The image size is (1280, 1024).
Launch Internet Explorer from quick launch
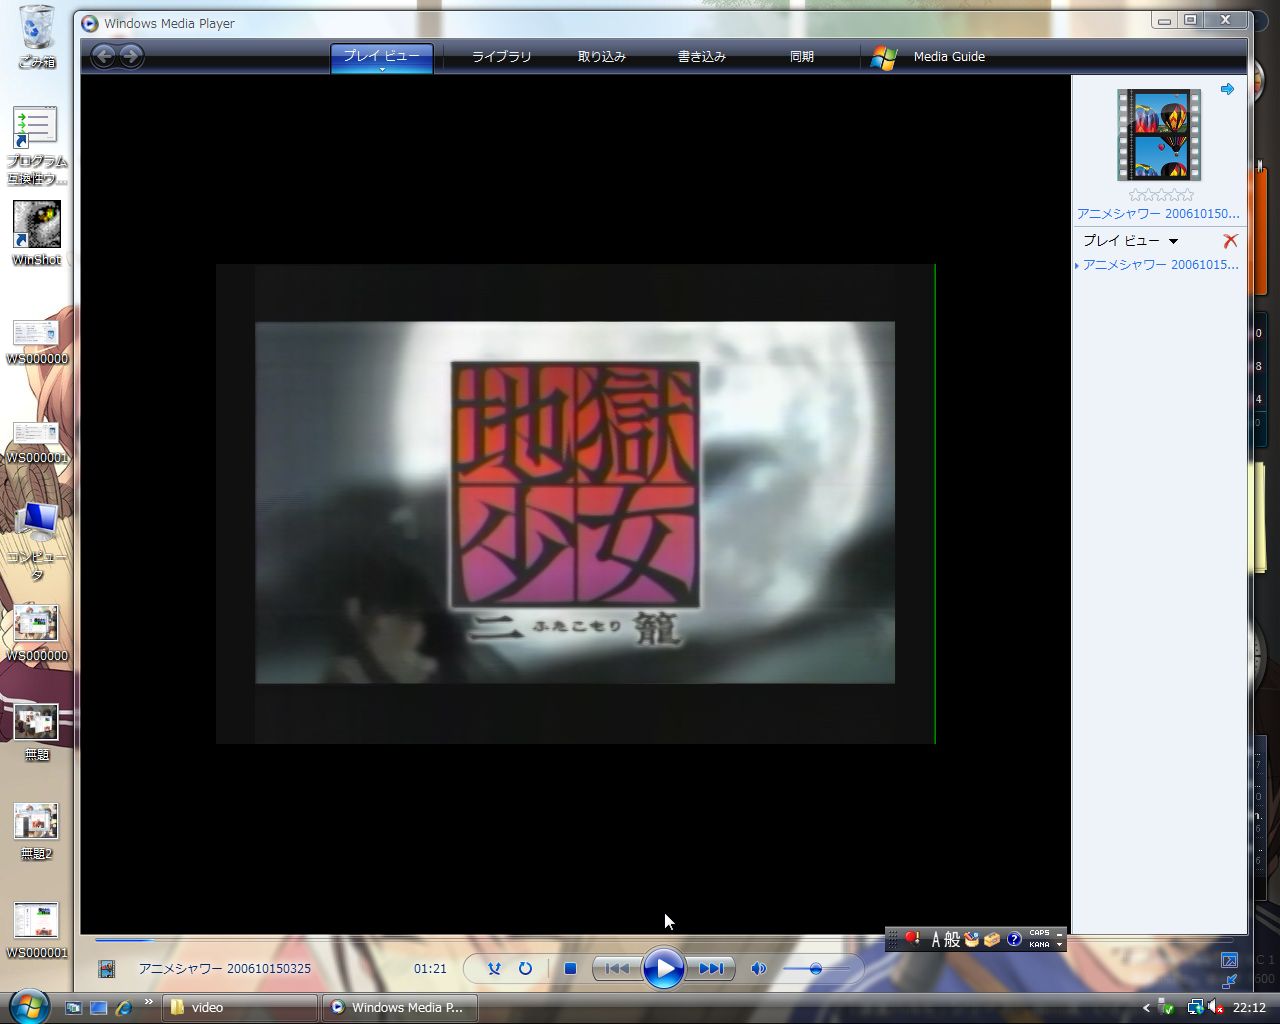123,1007
